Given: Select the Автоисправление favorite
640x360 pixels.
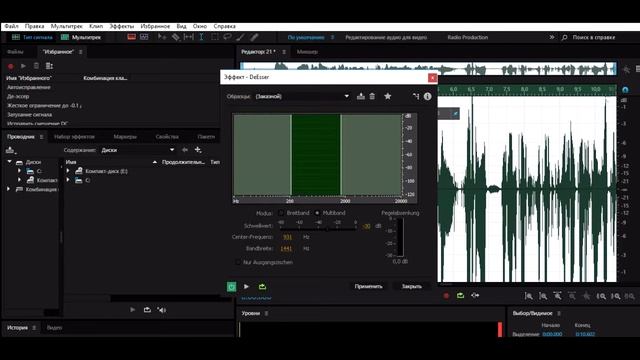Looking at the screenshot, I should click(29, 87).
